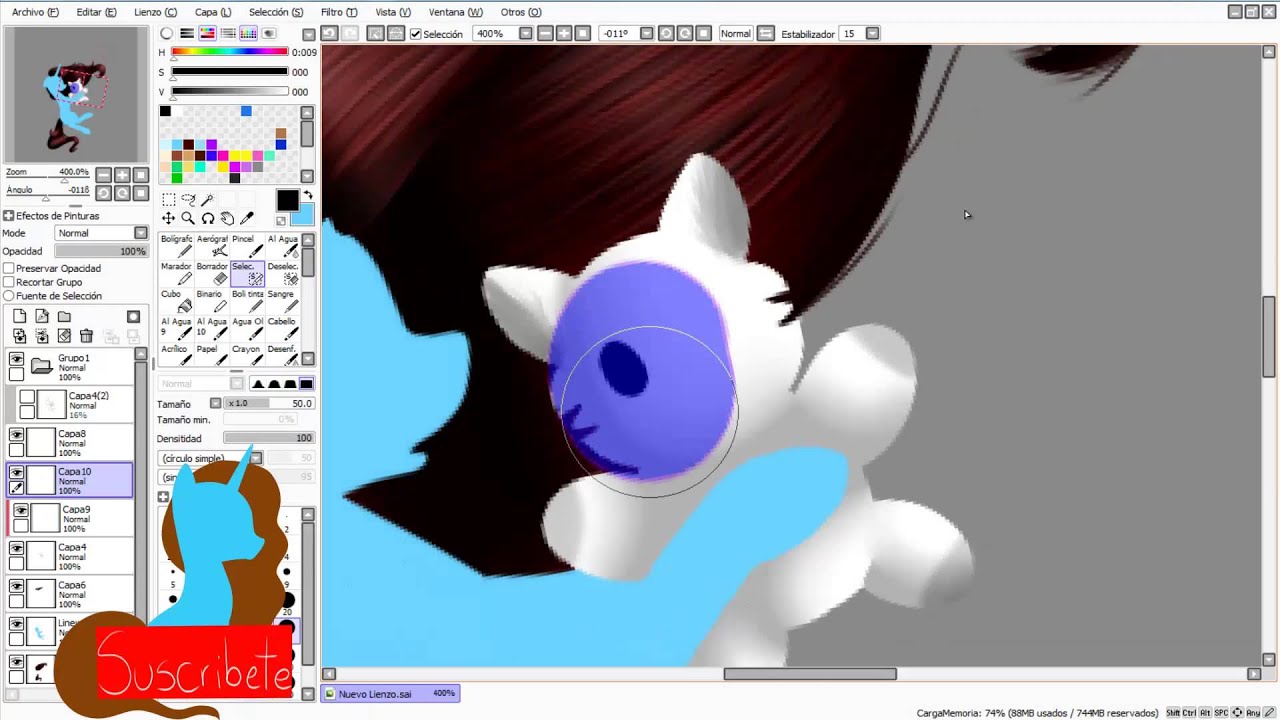Screen dimensions: 1280x720
Task: Toggle the Selección checkbox in toolbar
Action: point(416,34)
